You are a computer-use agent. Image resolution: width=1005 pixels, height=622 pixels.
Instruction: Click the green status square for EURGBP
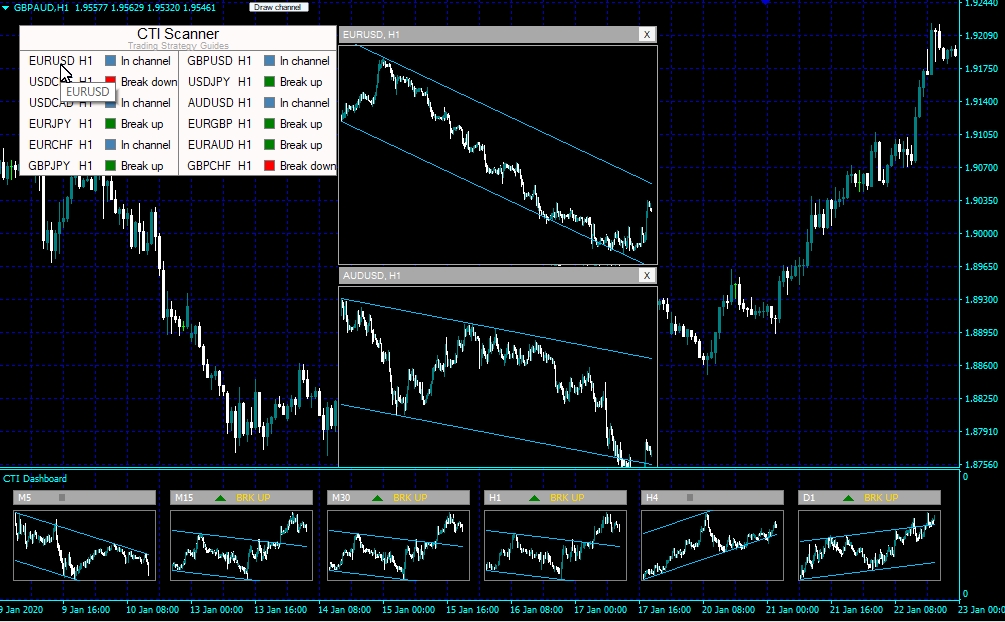[x=269, y=124]
